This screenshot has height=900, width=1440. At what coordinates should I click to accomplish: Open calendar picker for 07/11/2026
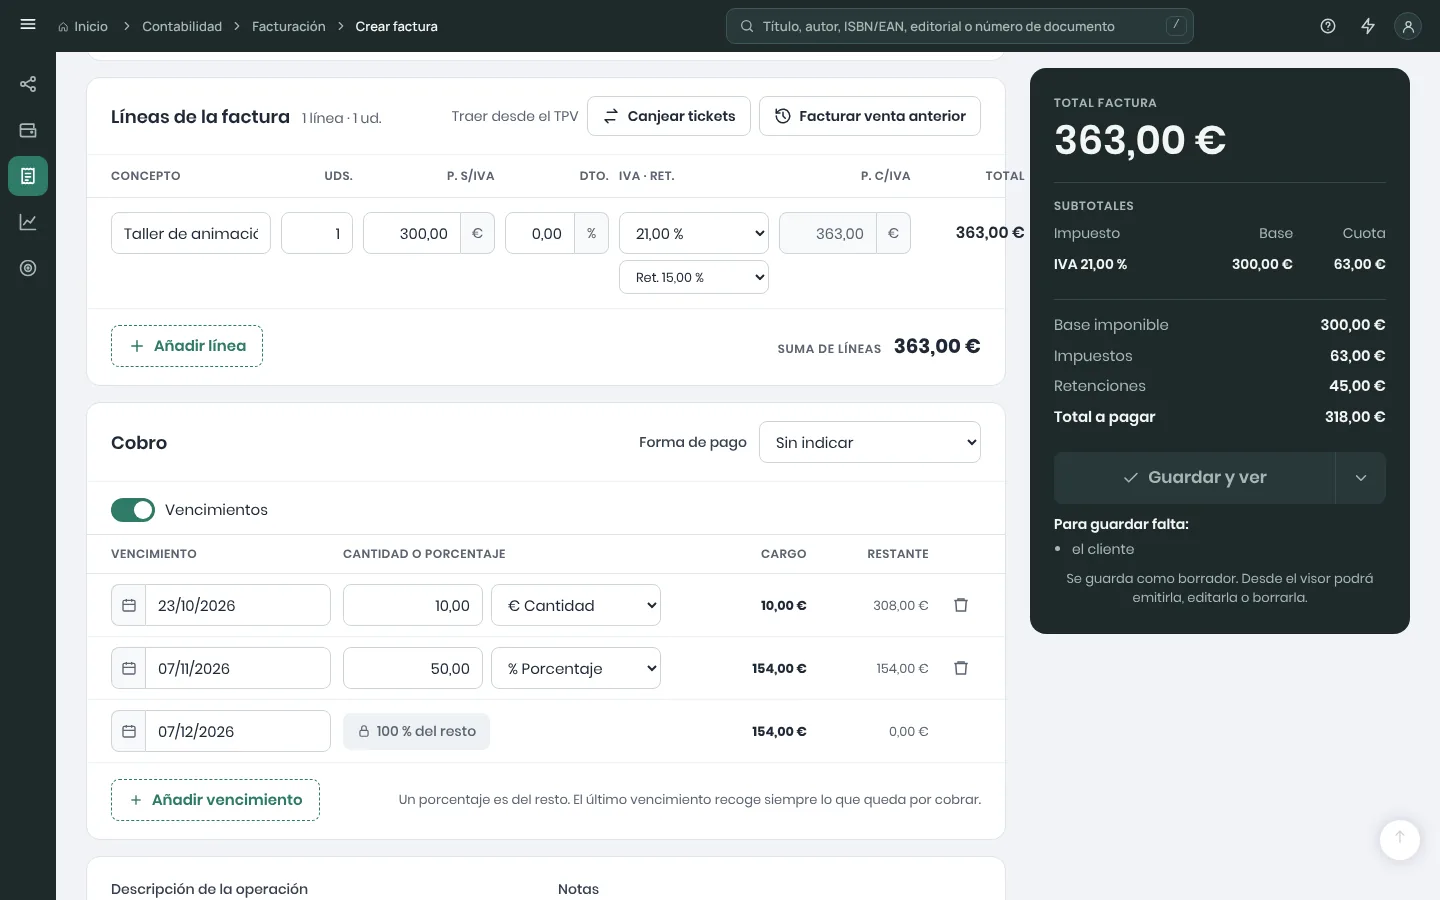[129, 668]
